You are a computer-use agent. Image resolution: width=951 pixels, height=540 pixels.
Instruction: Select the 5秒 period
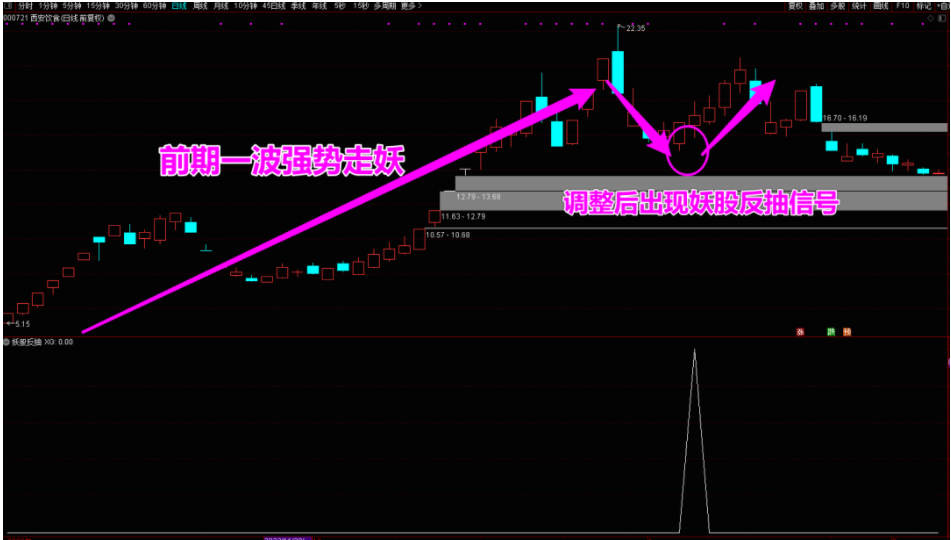(x=339, y=6)
